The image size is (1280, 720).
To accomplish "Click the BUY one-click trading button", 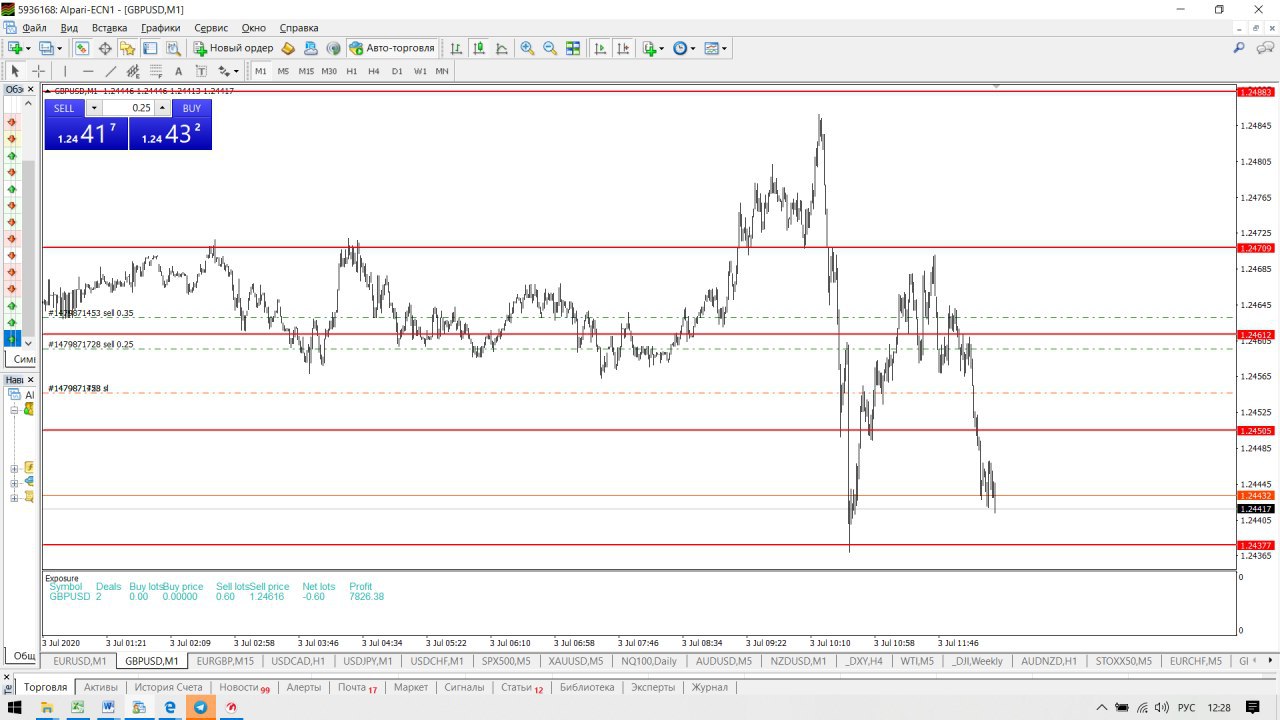I will pyautogui.click(x=192, y=108).
